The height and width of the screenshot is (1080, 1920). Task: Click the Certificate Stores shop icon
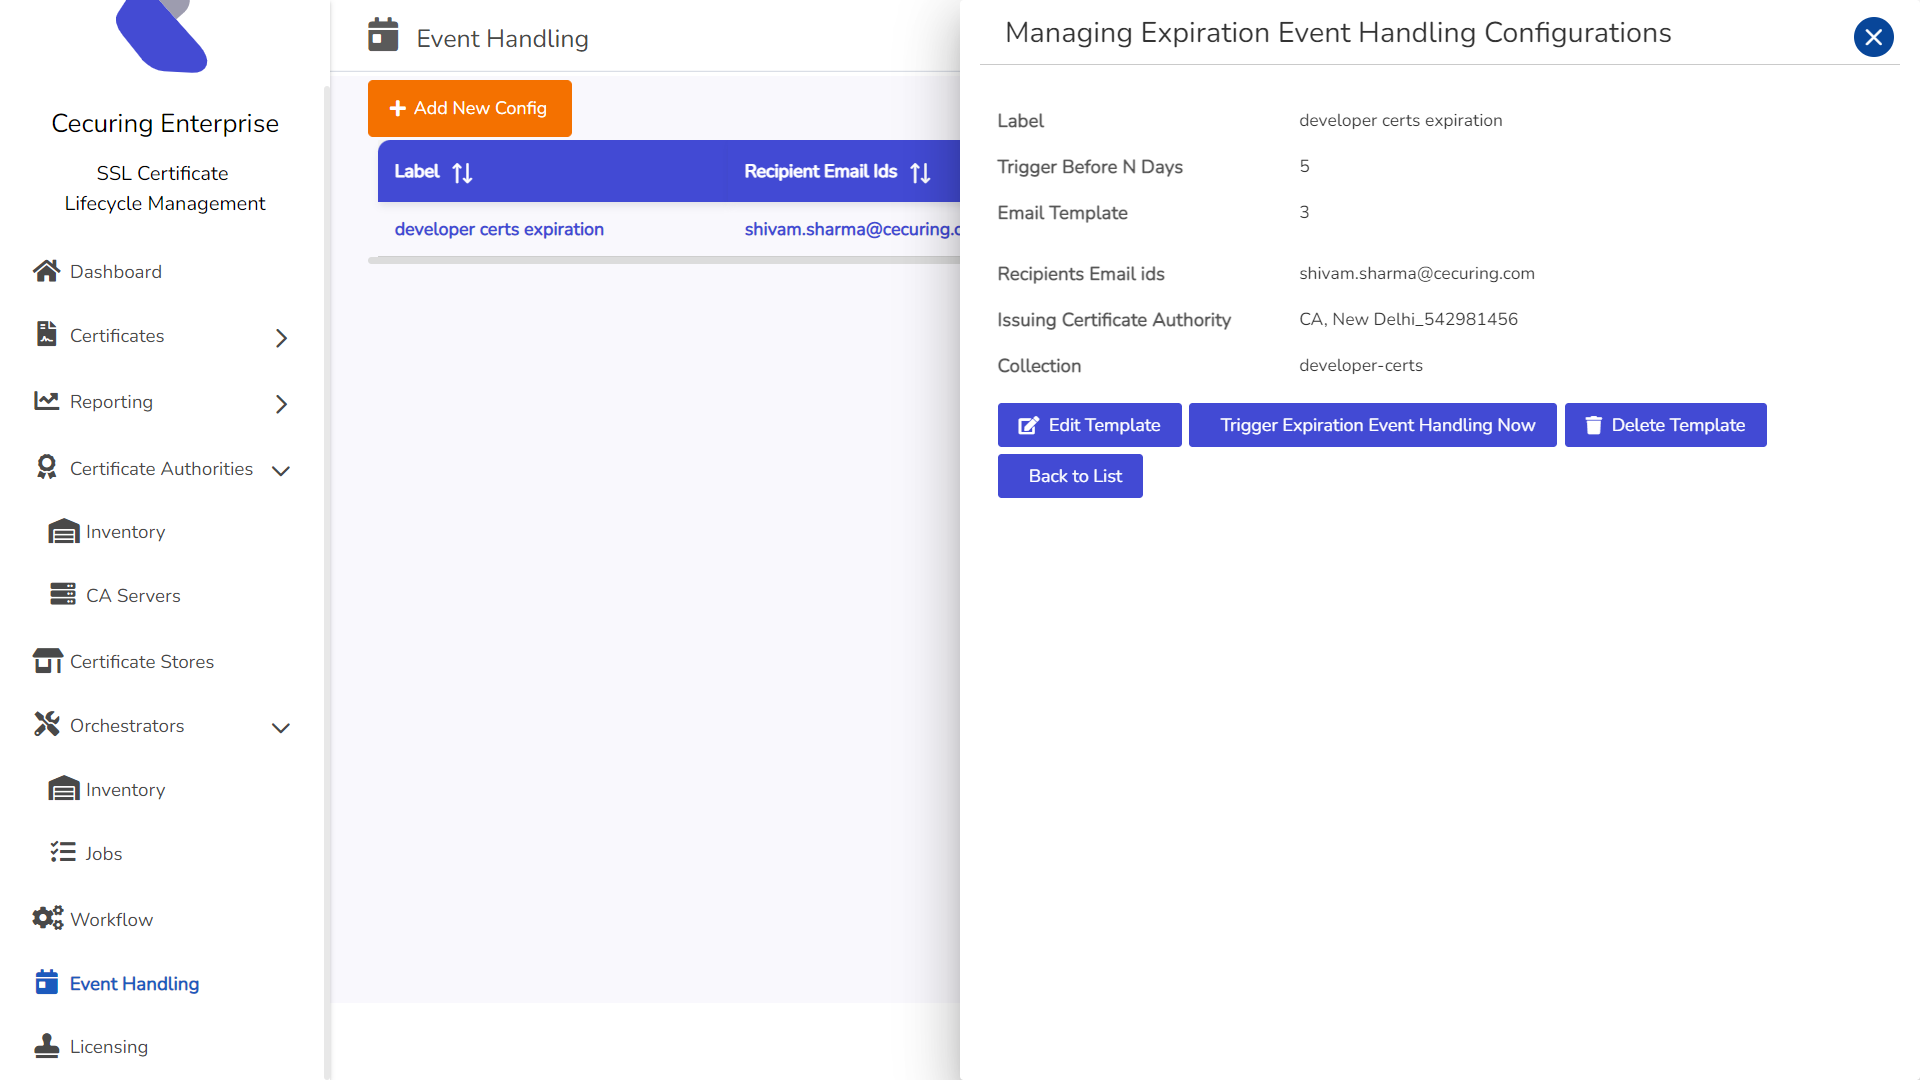[x=47, y=661]
